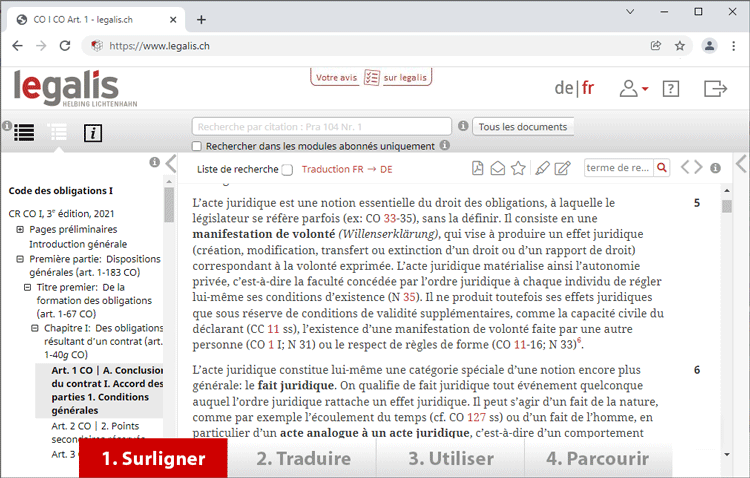Image resolution: width=750 pixels, height=478 pixels.
Task: Click the document info 'i' icon
Action: tap(92, 133)
